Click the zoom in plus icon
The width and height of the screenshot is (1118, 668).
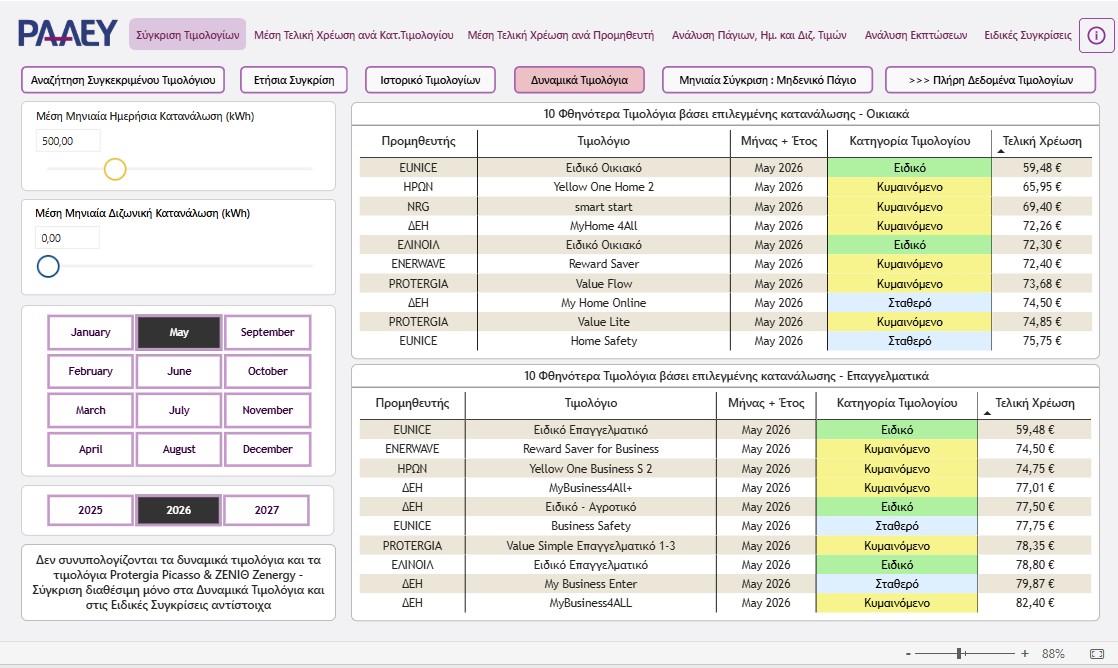[1025, 654]
